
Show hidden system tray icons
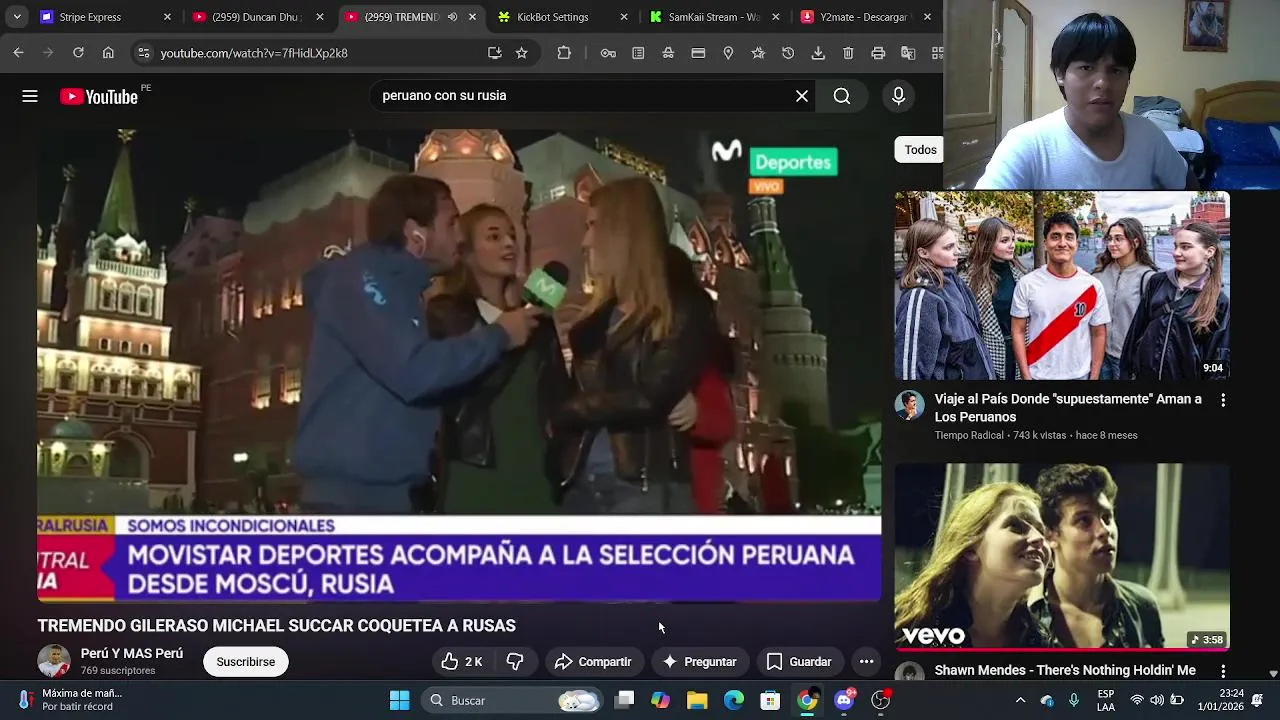[x=1020, y=700]
